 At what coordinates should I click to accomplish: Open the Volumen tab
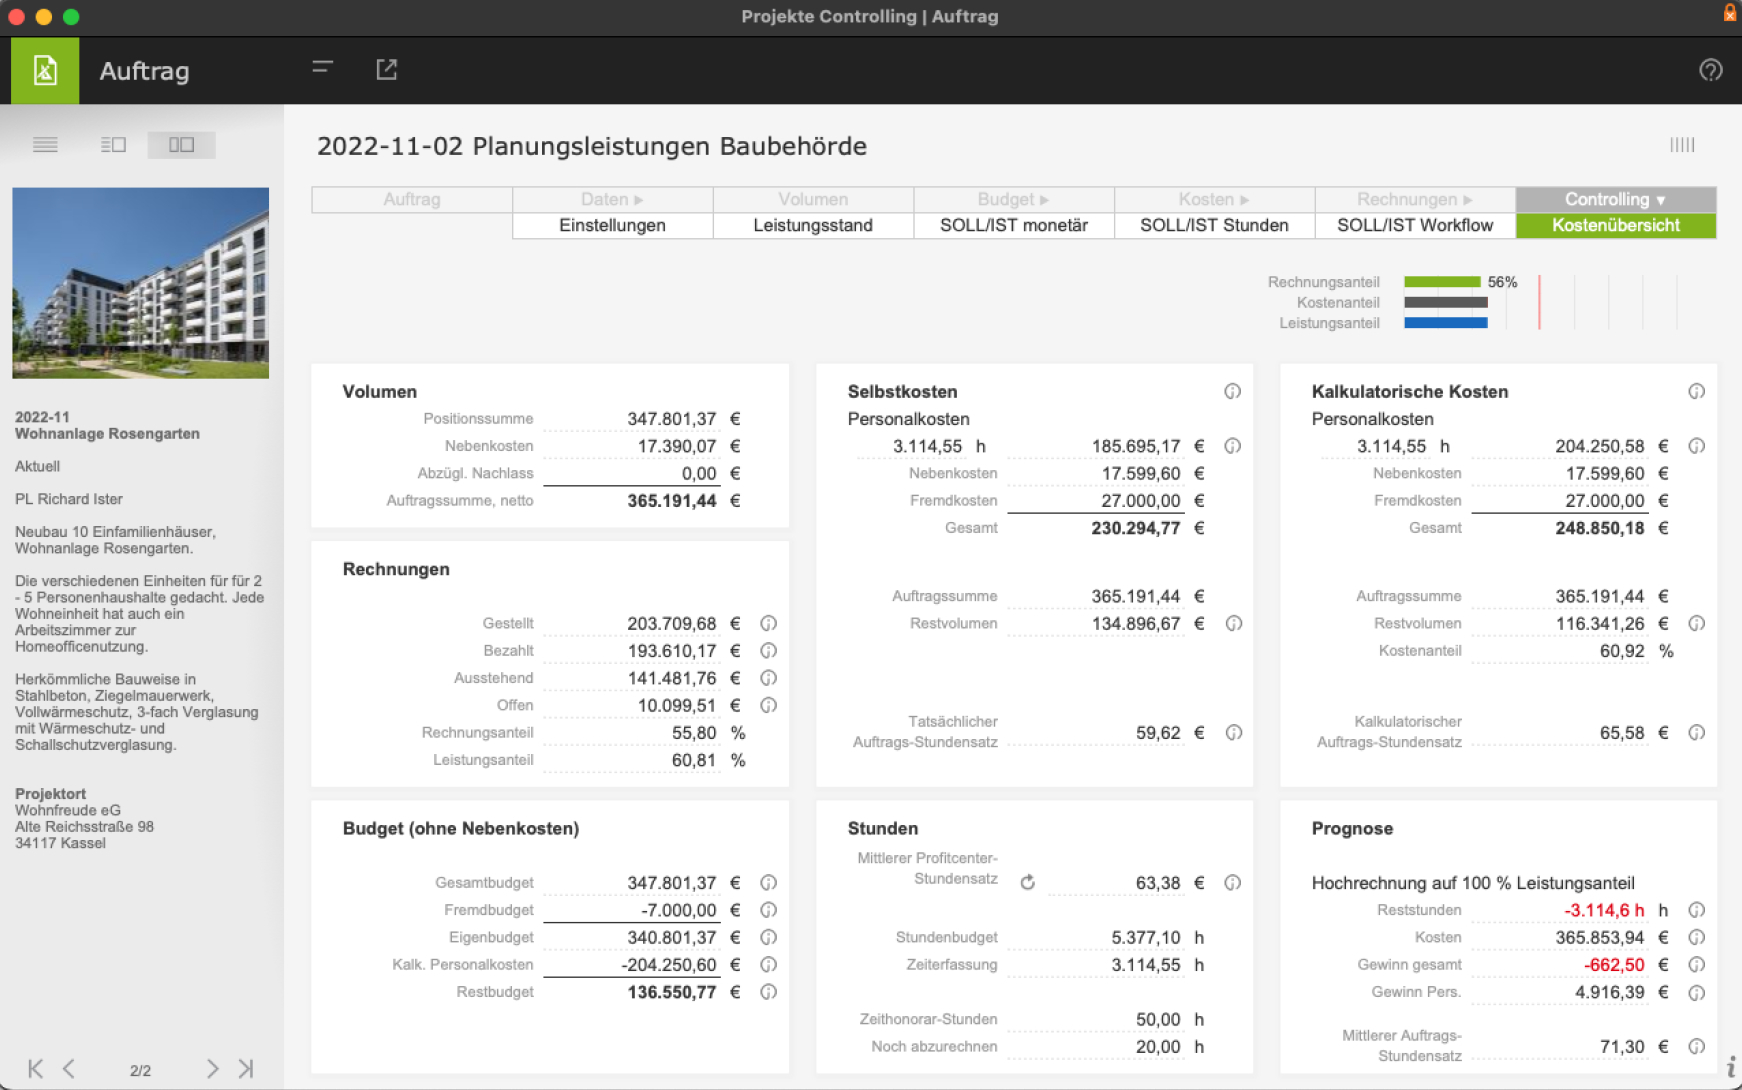[813, 199]
